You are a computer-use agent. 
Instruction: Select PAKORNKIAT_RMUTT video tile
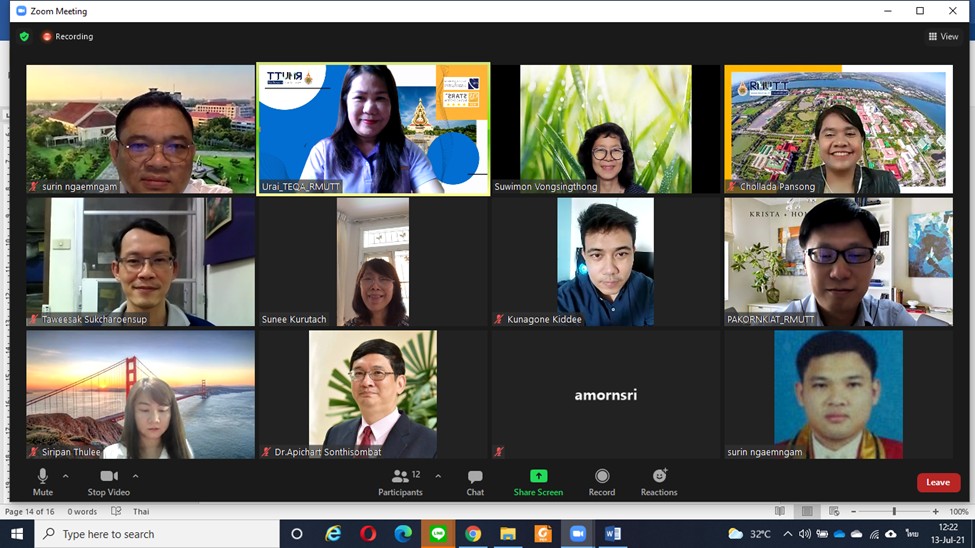839,261
